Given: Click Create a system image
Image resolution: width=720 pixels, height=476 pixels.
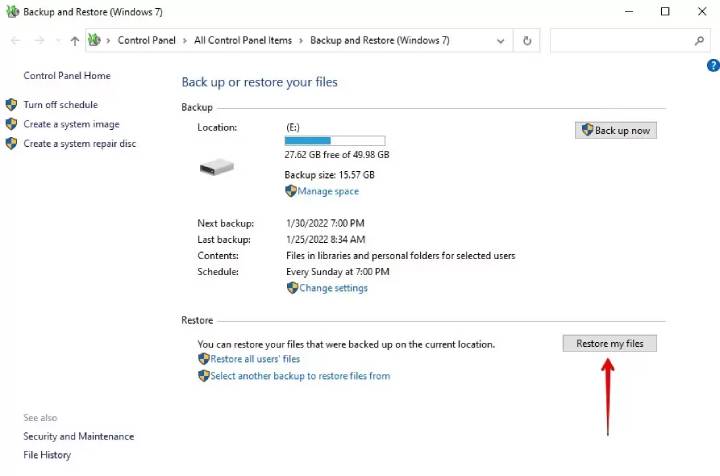Looking at the screenshot, I should click(x=71, y=124).
